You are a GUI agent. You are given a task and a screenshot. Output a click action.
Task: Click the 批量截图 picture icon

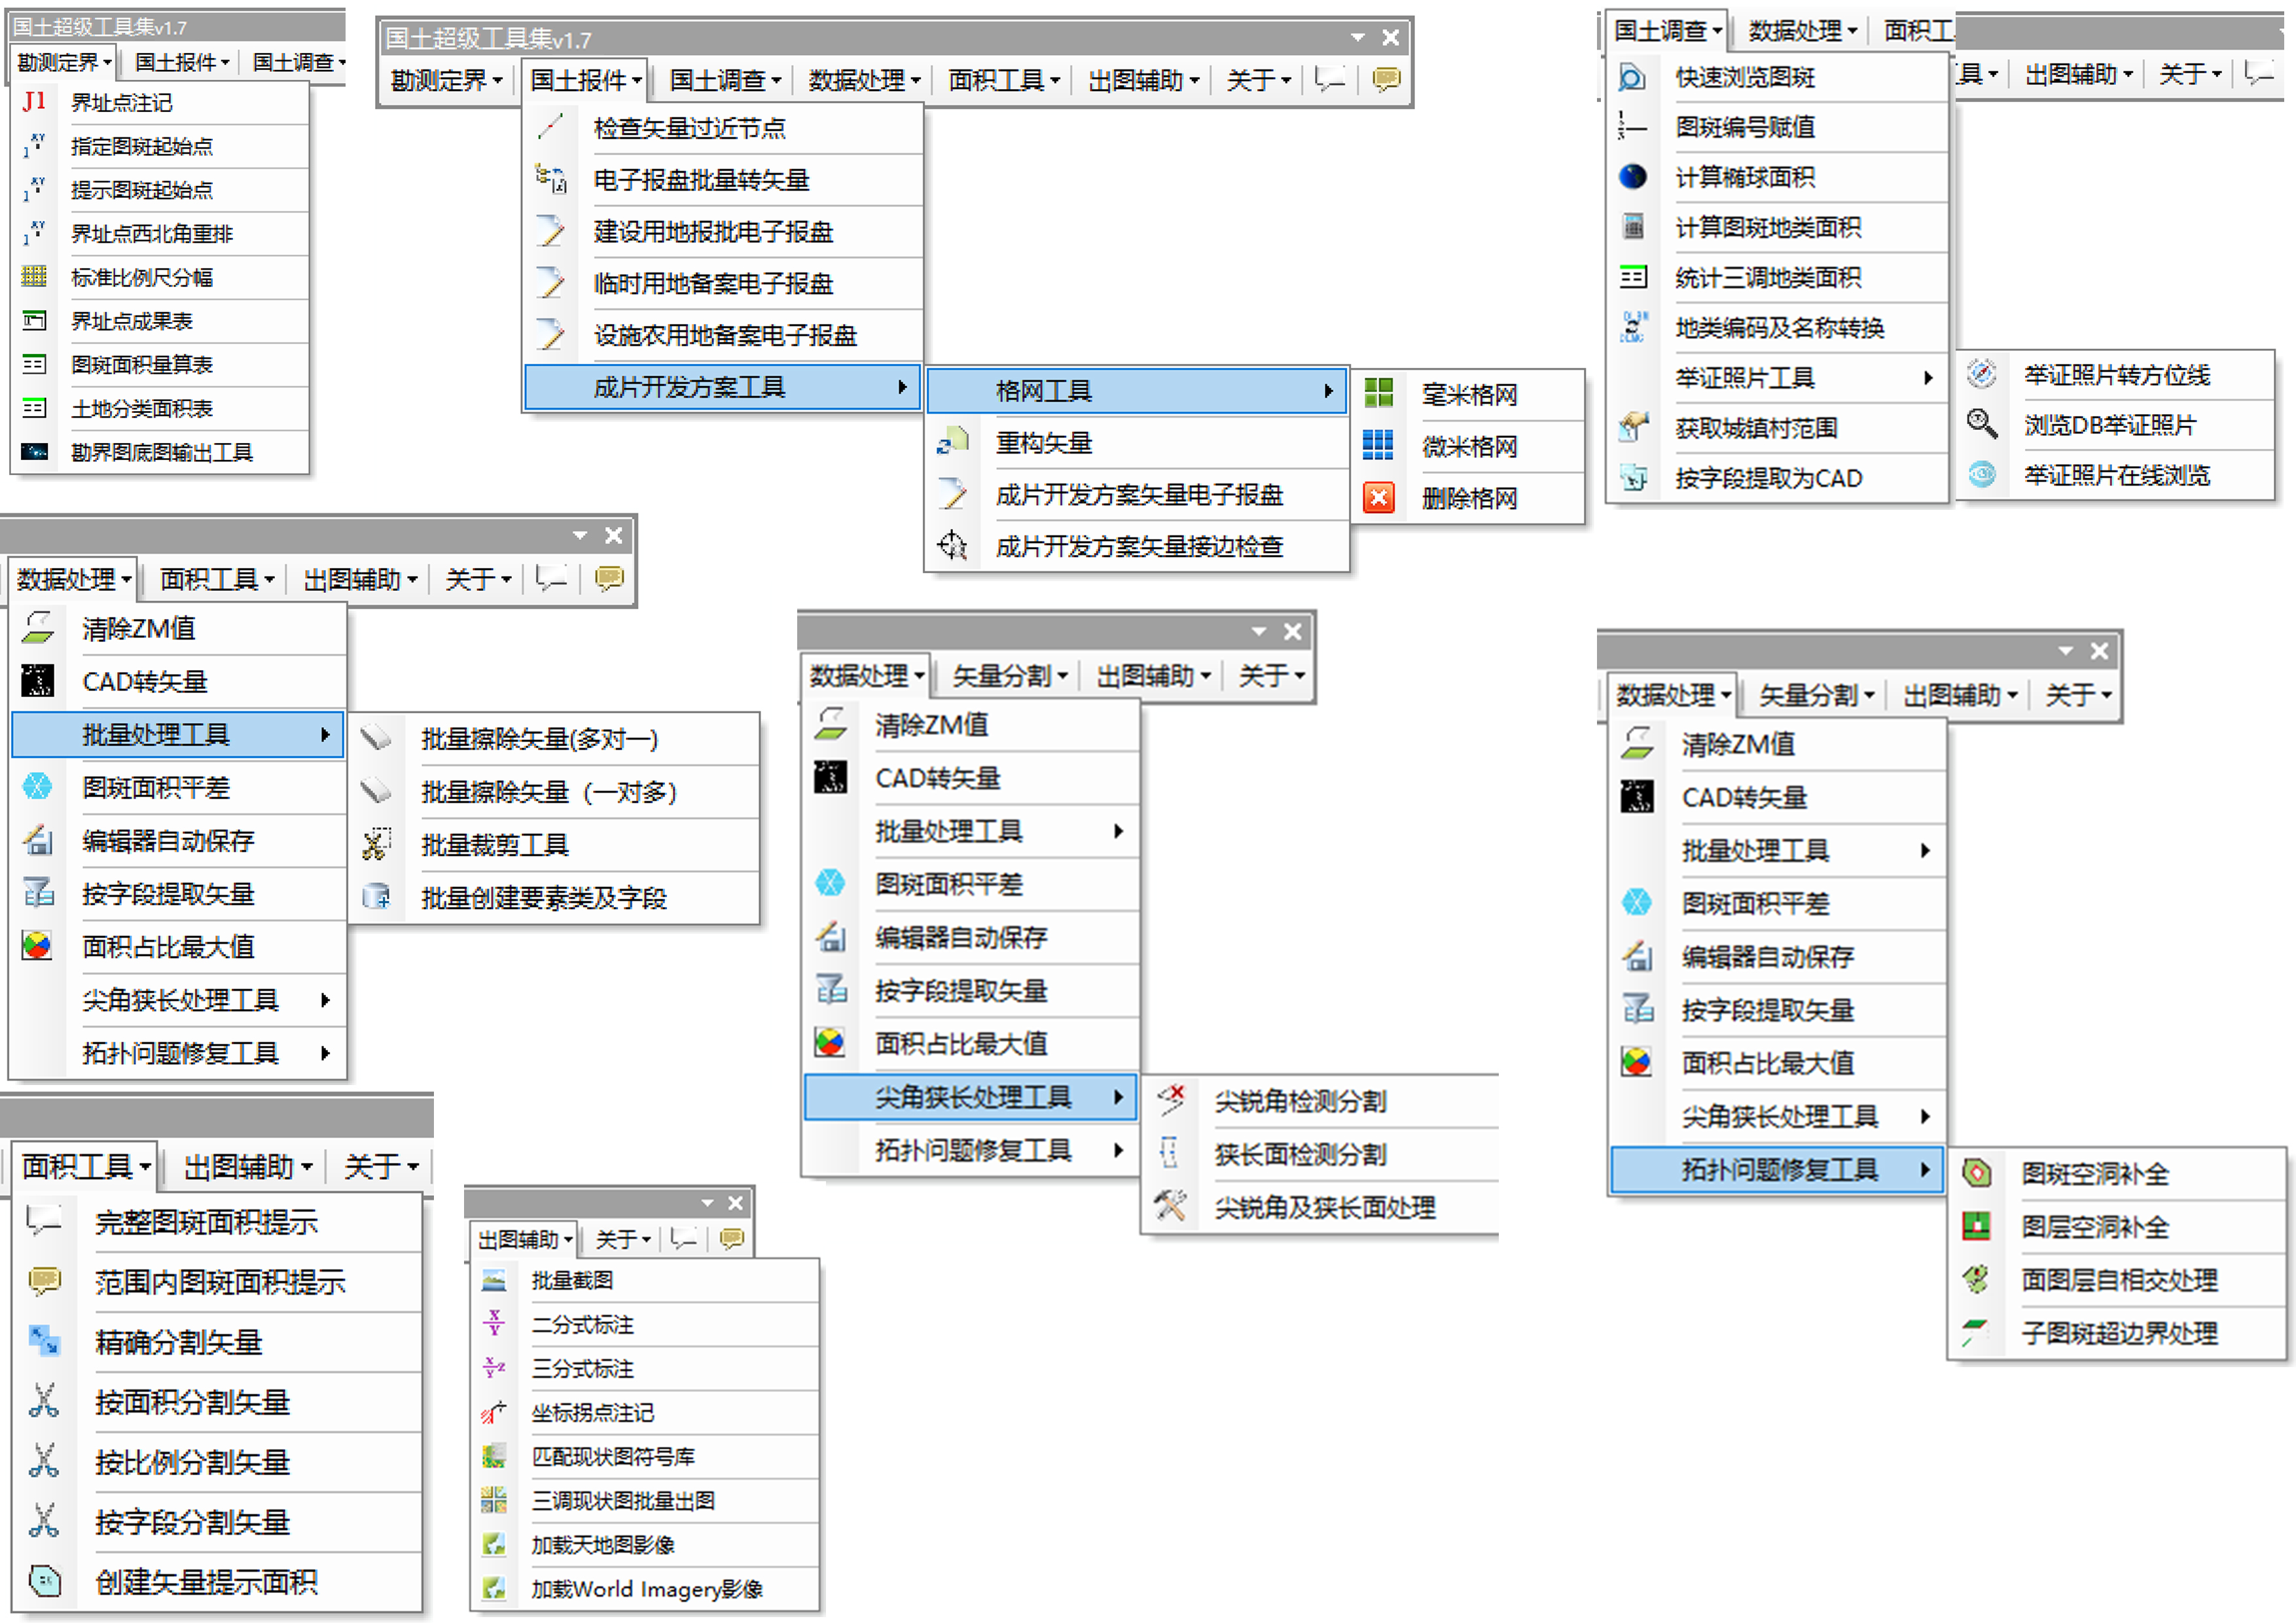tap(494, 1280)
